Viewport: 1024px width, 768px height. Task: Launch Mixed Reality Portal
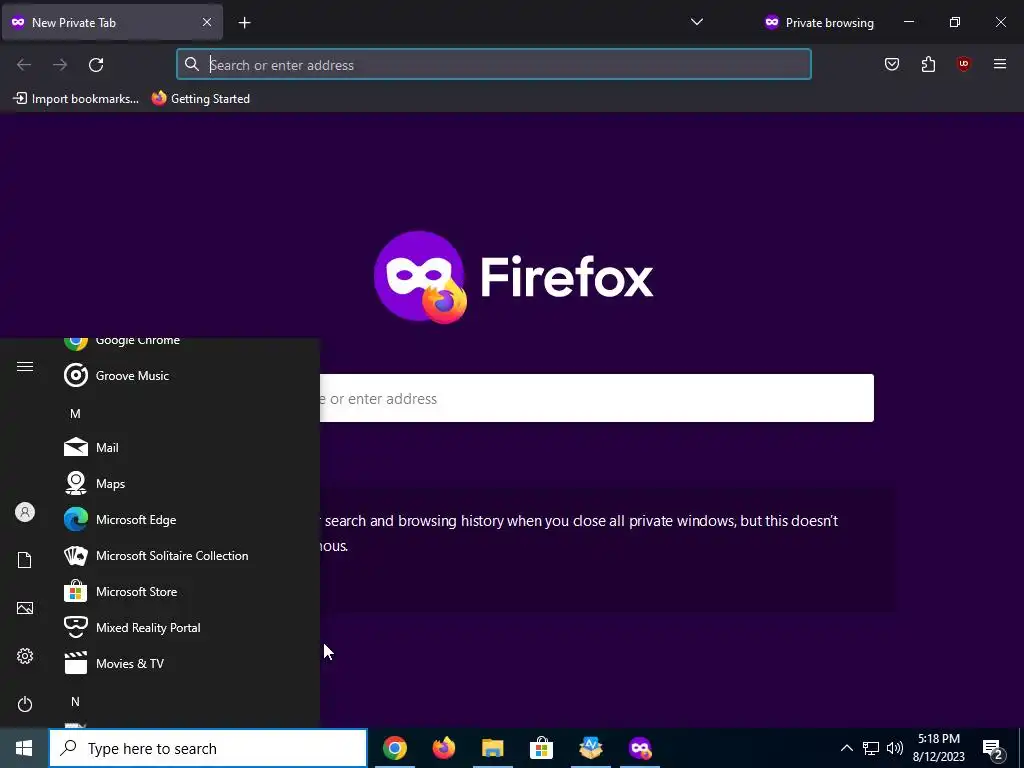click(191, 628)
